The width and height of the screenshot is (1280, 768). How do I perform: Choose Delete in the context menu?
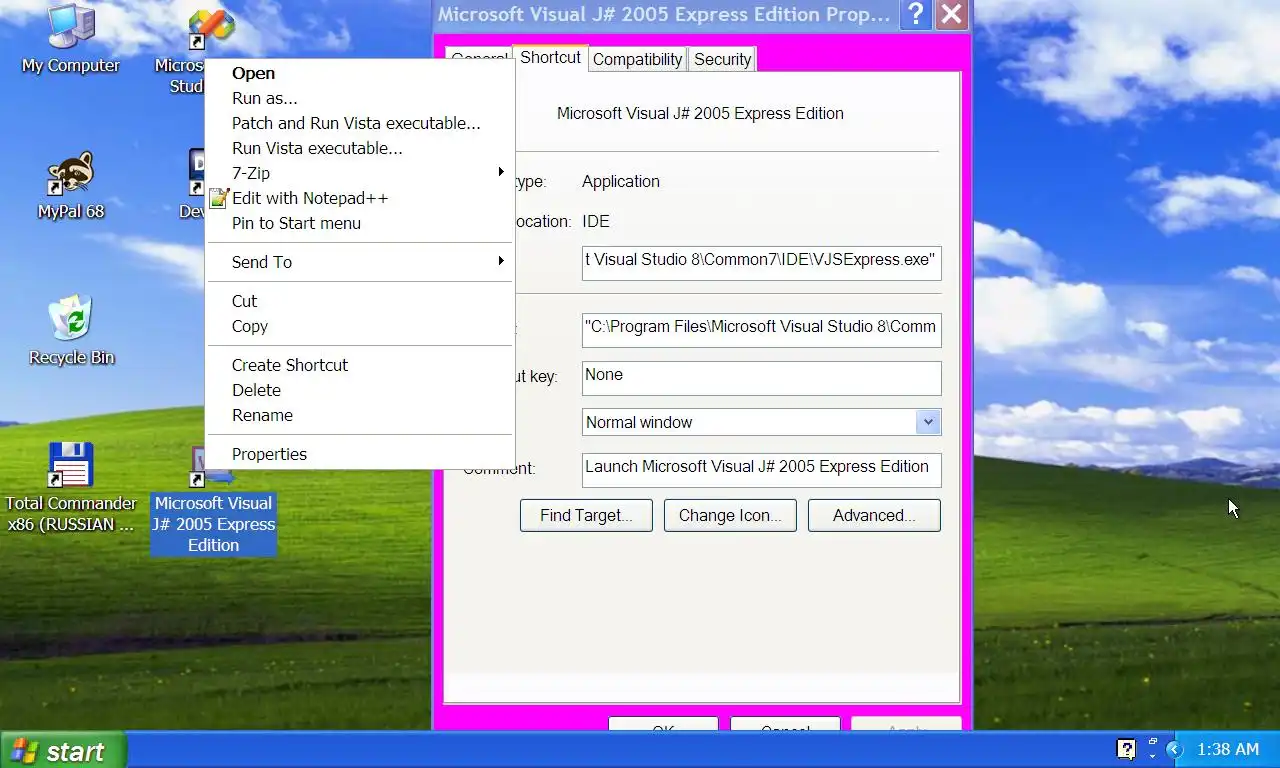coord(360,390)
